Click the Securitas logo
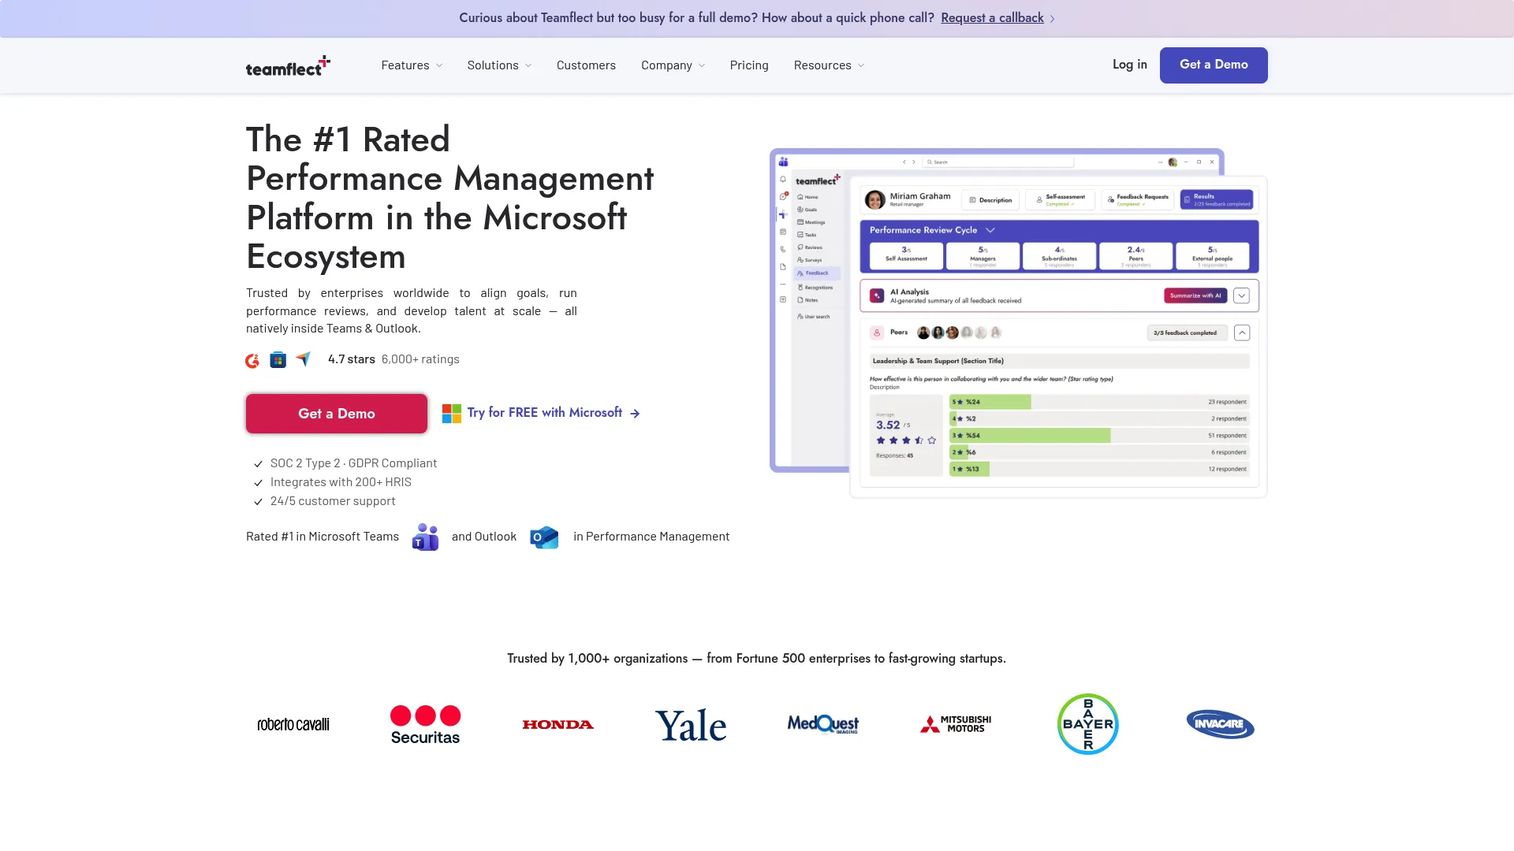The image size is (1514, 851). [425, 725]
